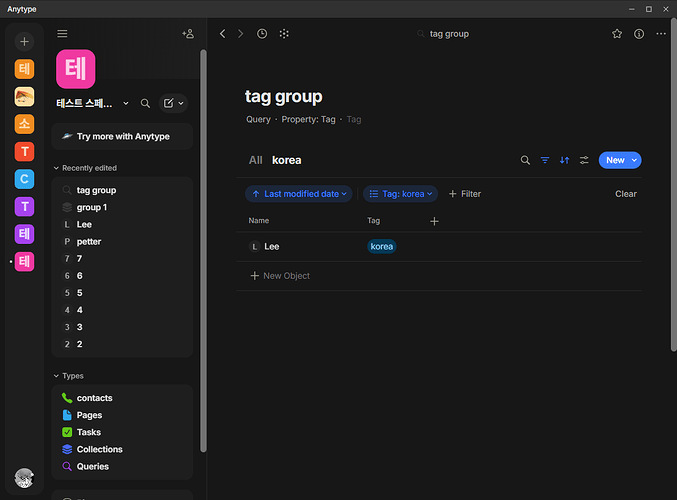Open the purple 테 space icon

[x=24, y=234]
